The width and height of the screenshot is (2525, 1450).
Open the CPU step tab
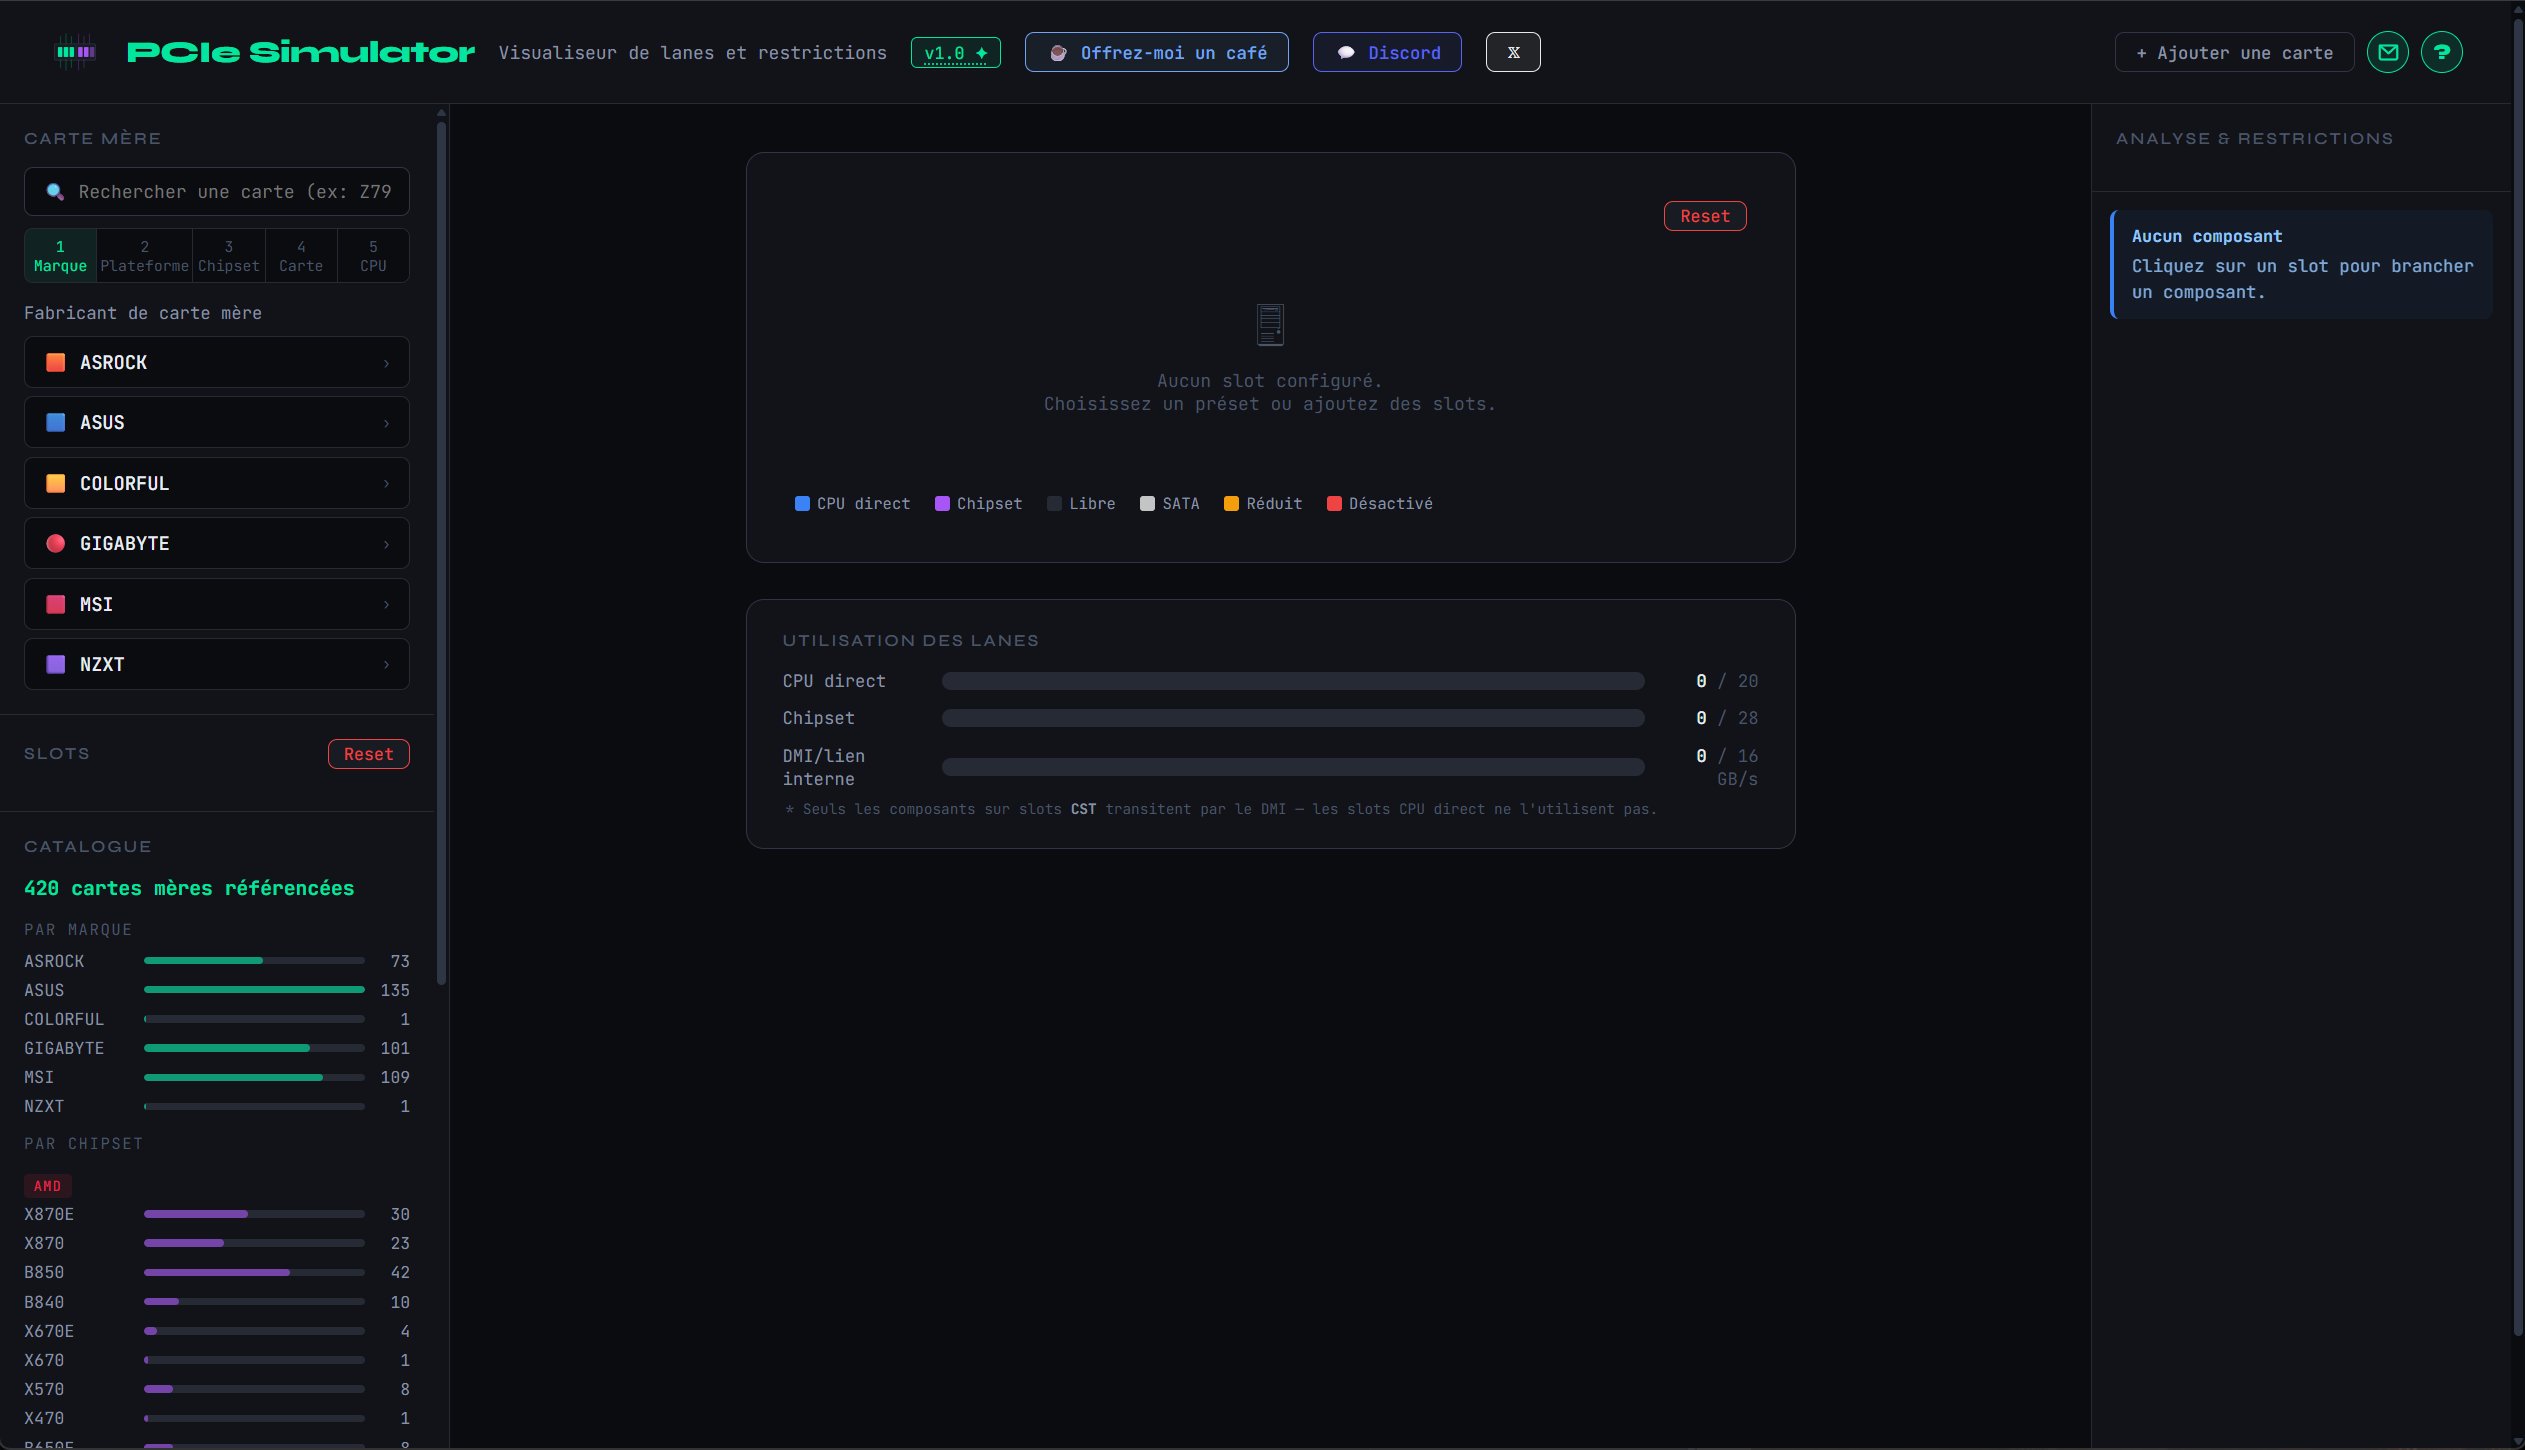click(373, 256)
